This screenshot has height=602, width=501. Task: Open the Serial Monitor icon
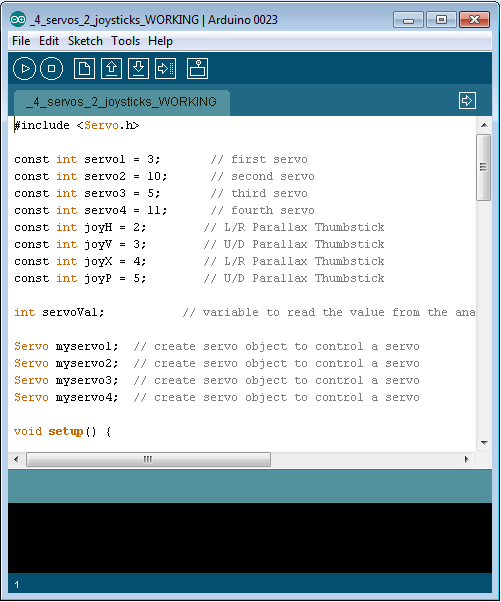198,69
